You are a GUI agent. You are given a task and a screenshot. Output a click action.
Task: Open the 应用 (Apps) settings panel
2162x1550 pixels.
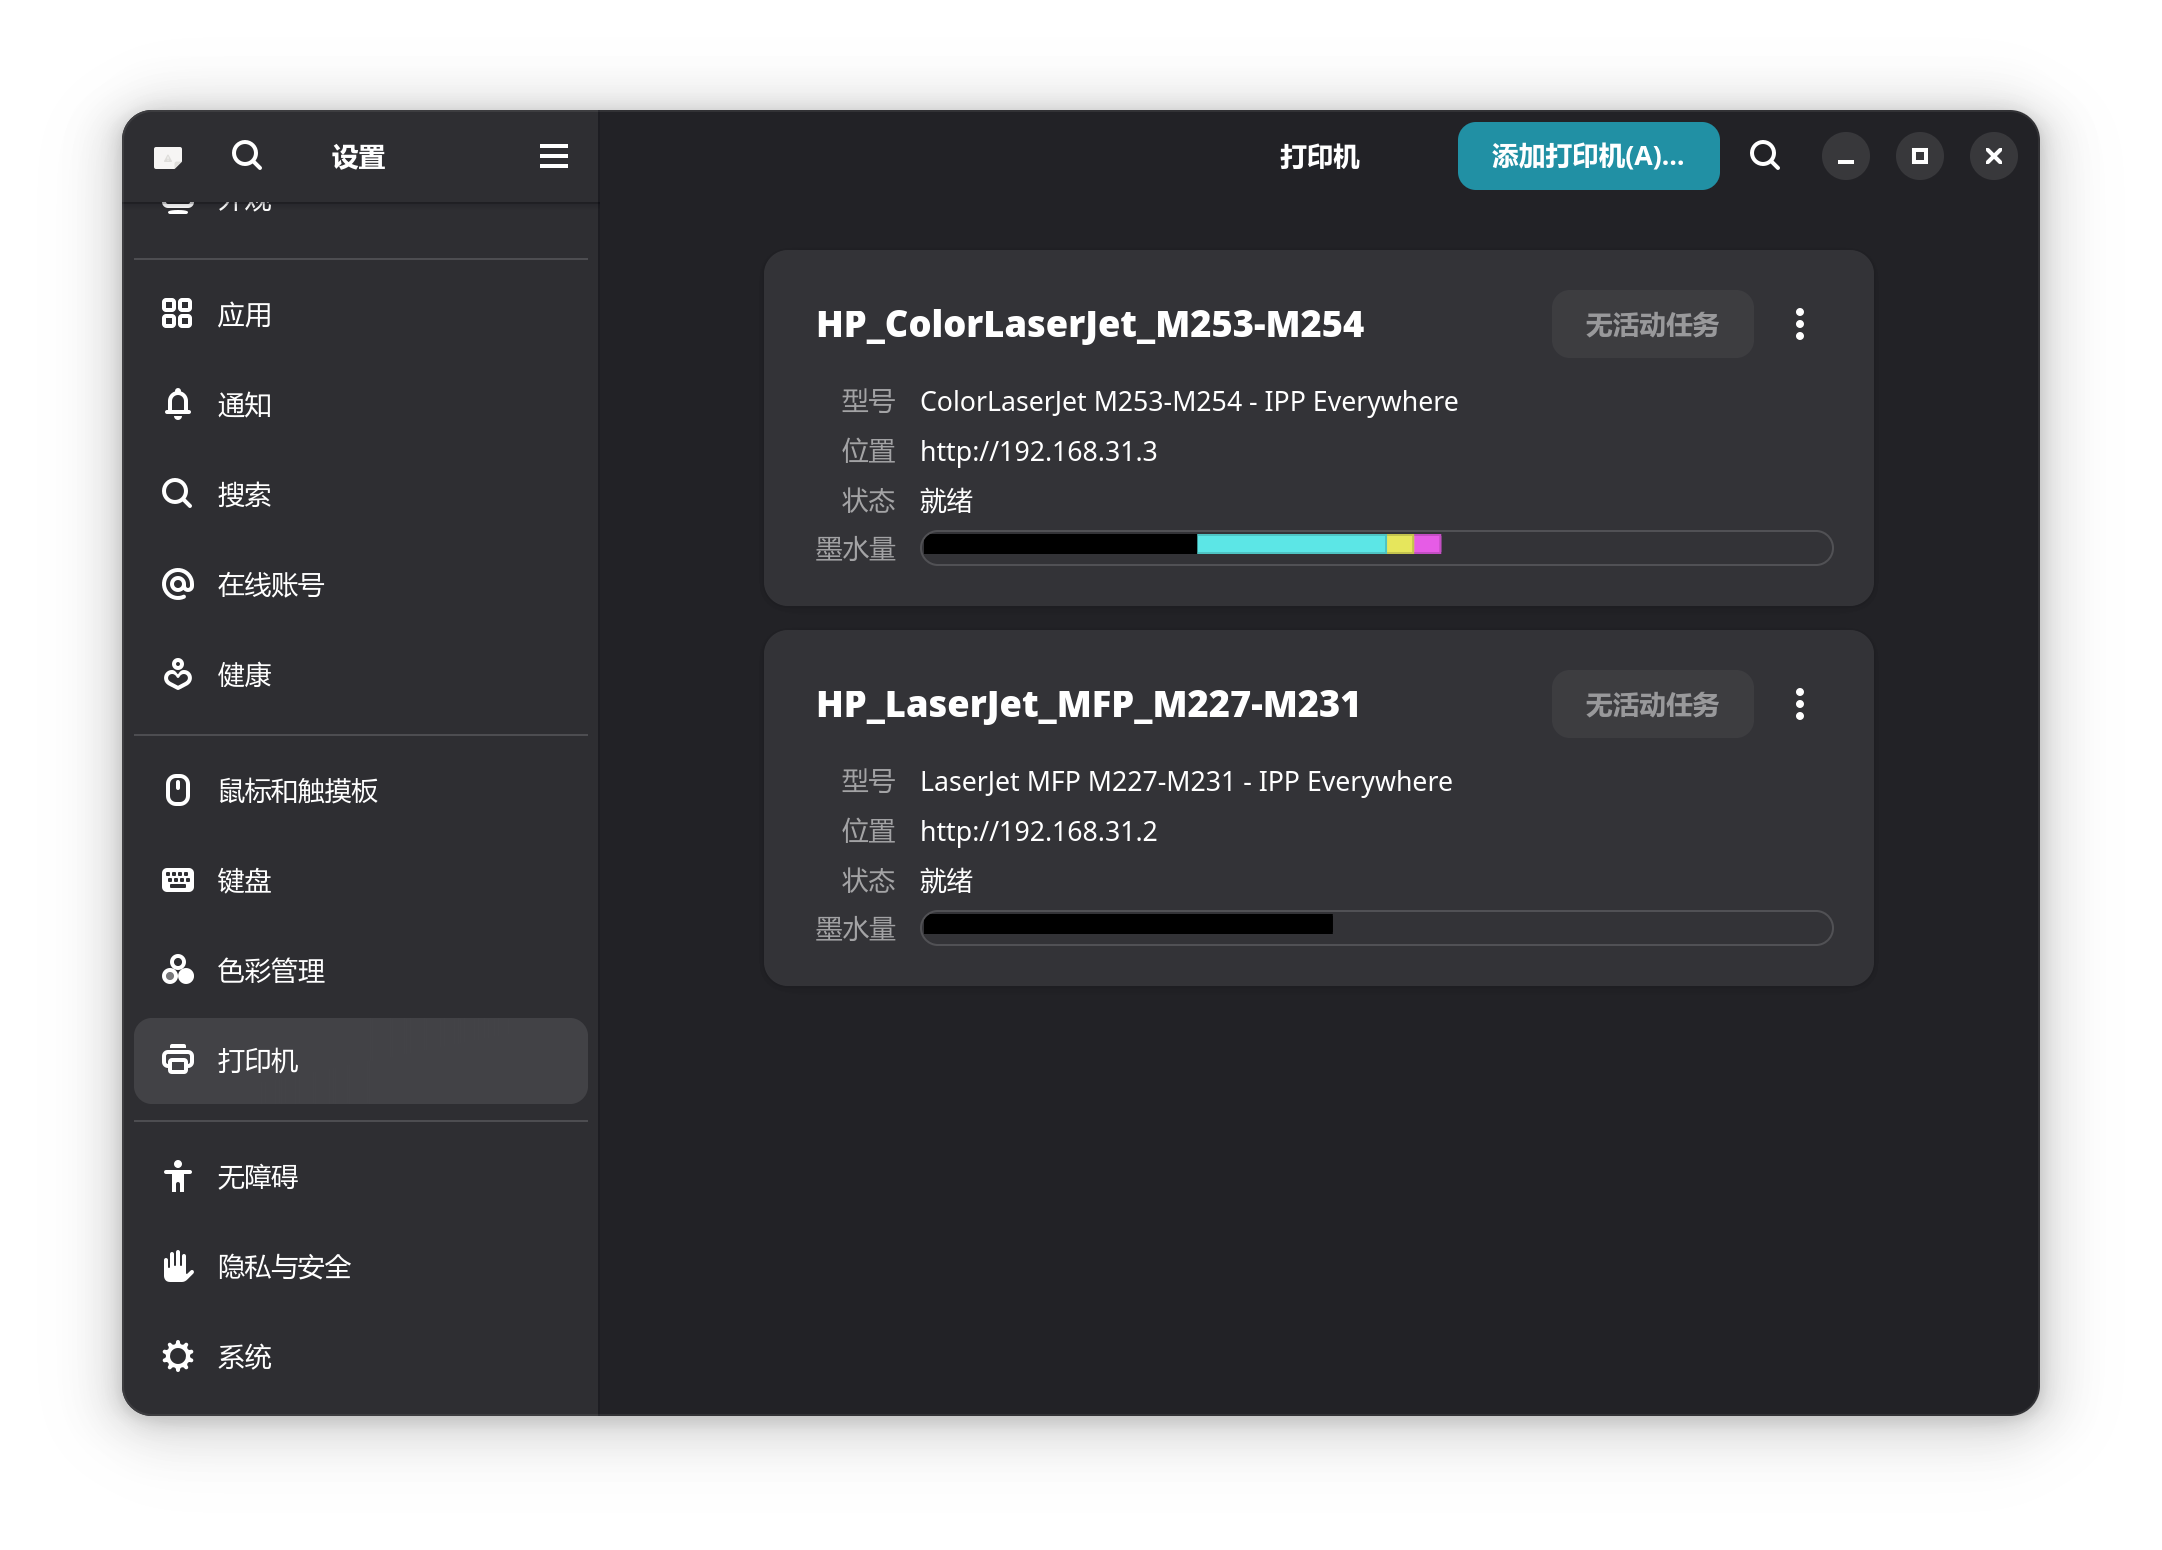pos(361,314)
